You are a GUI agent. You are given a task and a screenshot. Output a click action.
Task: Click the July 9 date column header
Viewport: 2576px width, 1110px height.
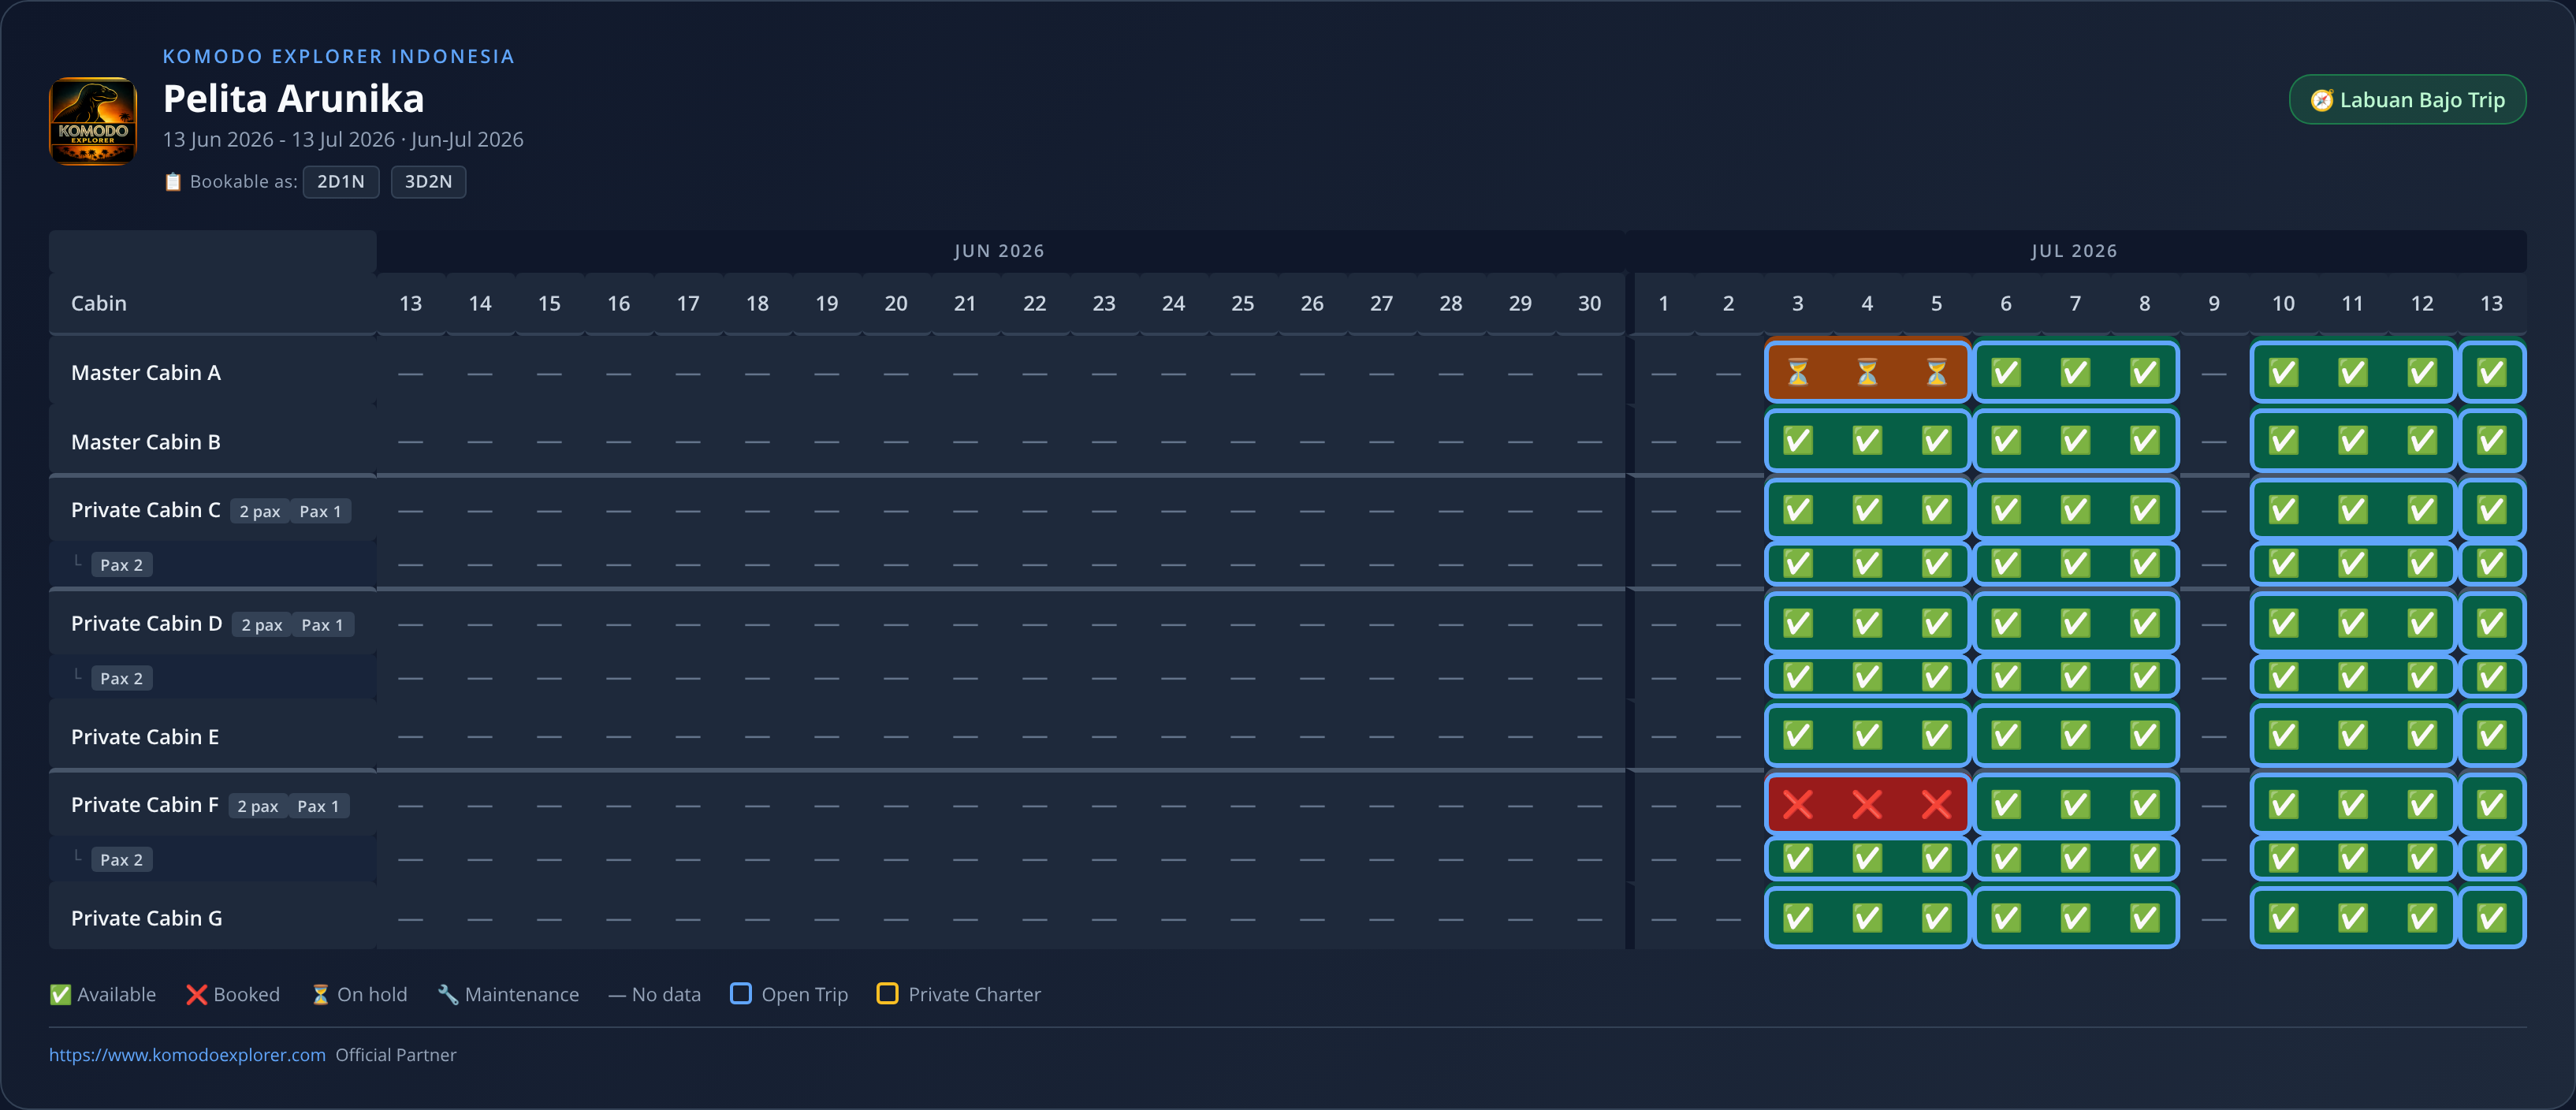[x=2214, y=303]
